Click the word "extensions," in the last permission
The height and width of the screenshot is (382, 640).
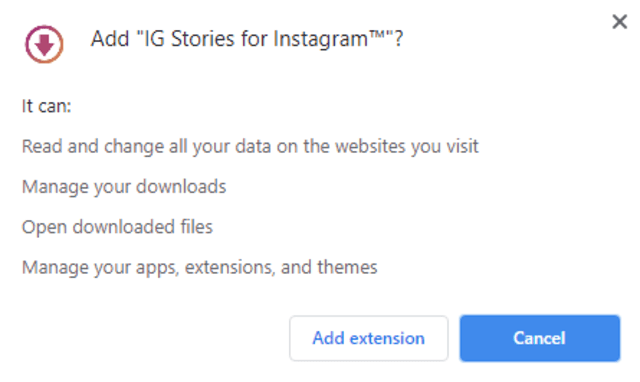[230, 268]
